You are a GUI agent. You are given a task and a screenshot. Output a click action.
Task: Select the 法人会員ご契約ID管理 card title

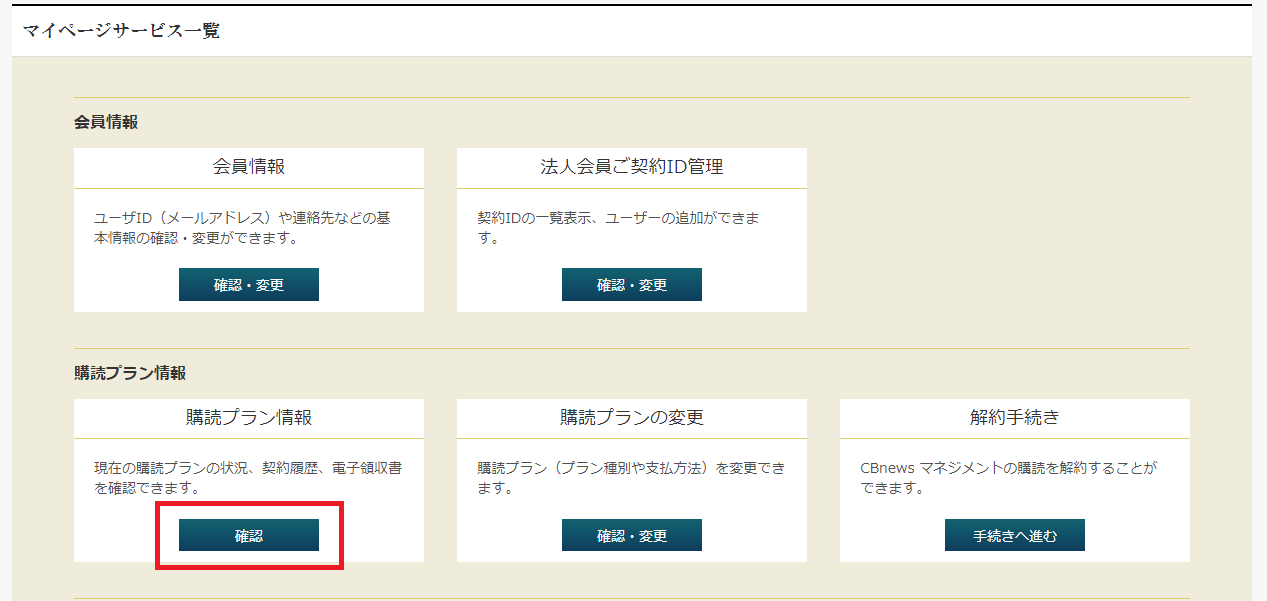(x=631, y=167)
